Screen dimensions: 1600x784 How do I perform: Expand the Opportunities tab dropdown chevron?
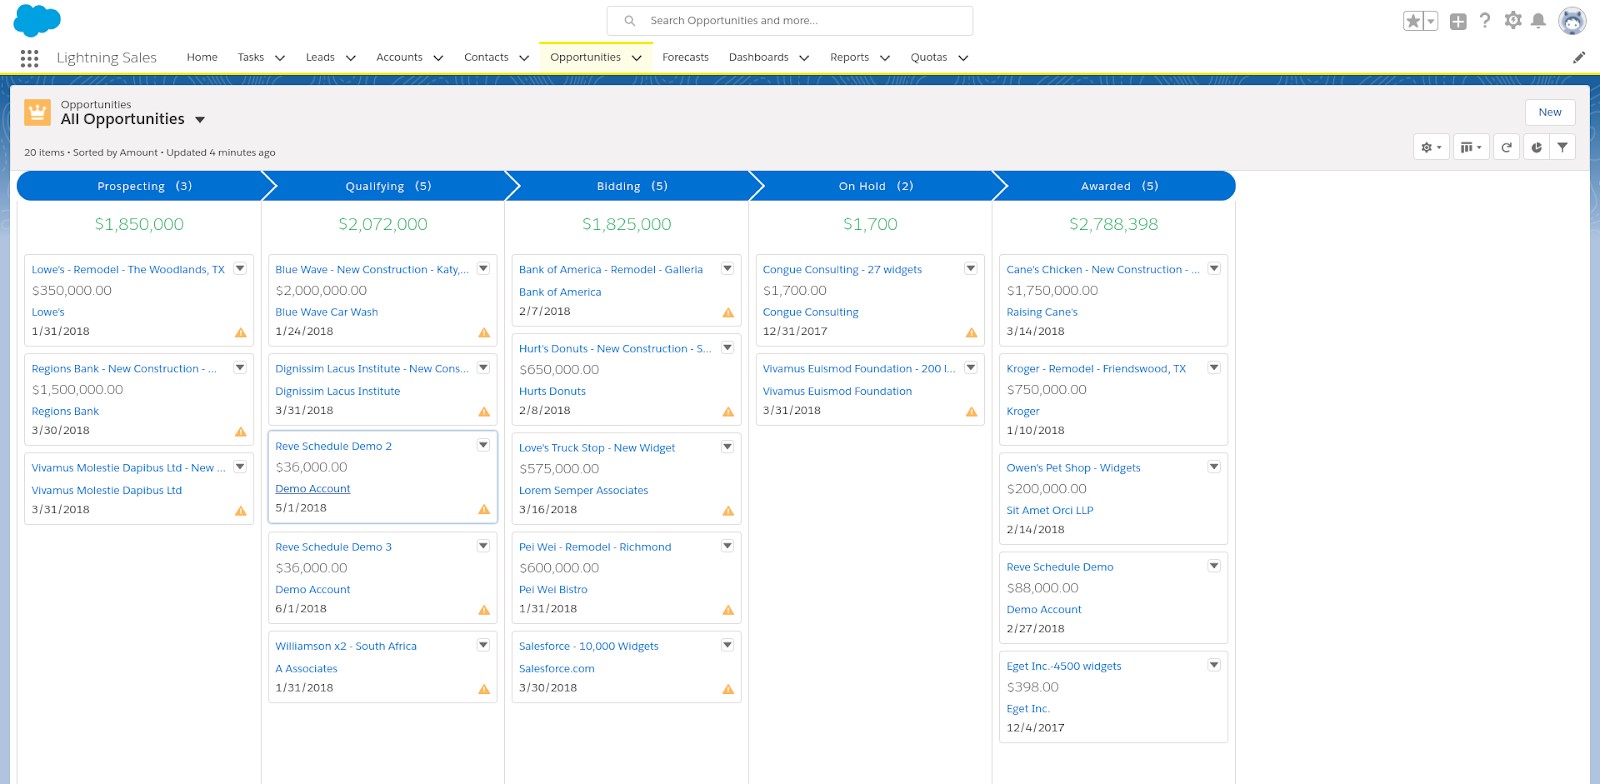click(637, 58)
